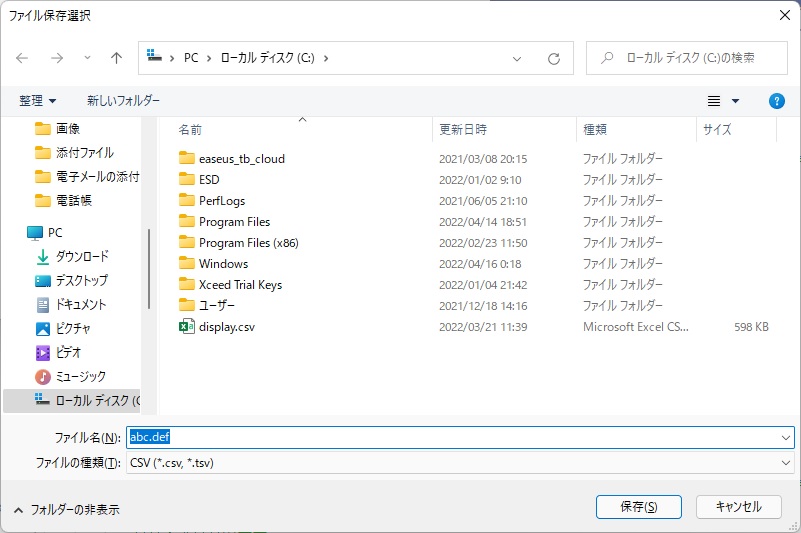
Task: Open ミュージック in the sidebar
Action: coord(70,377)
